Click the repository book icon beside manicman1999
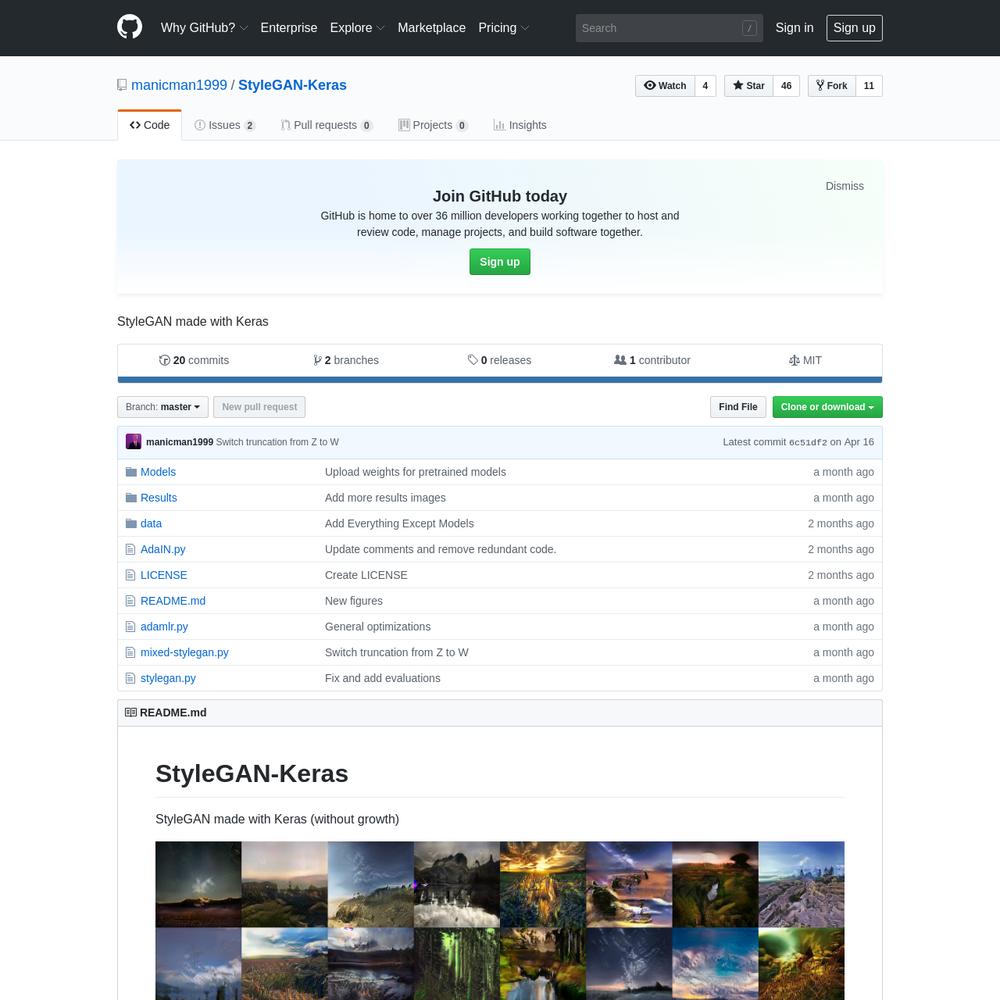Image resolution: width=1000 pixels, height=1000 pixels. pos(122,85)
